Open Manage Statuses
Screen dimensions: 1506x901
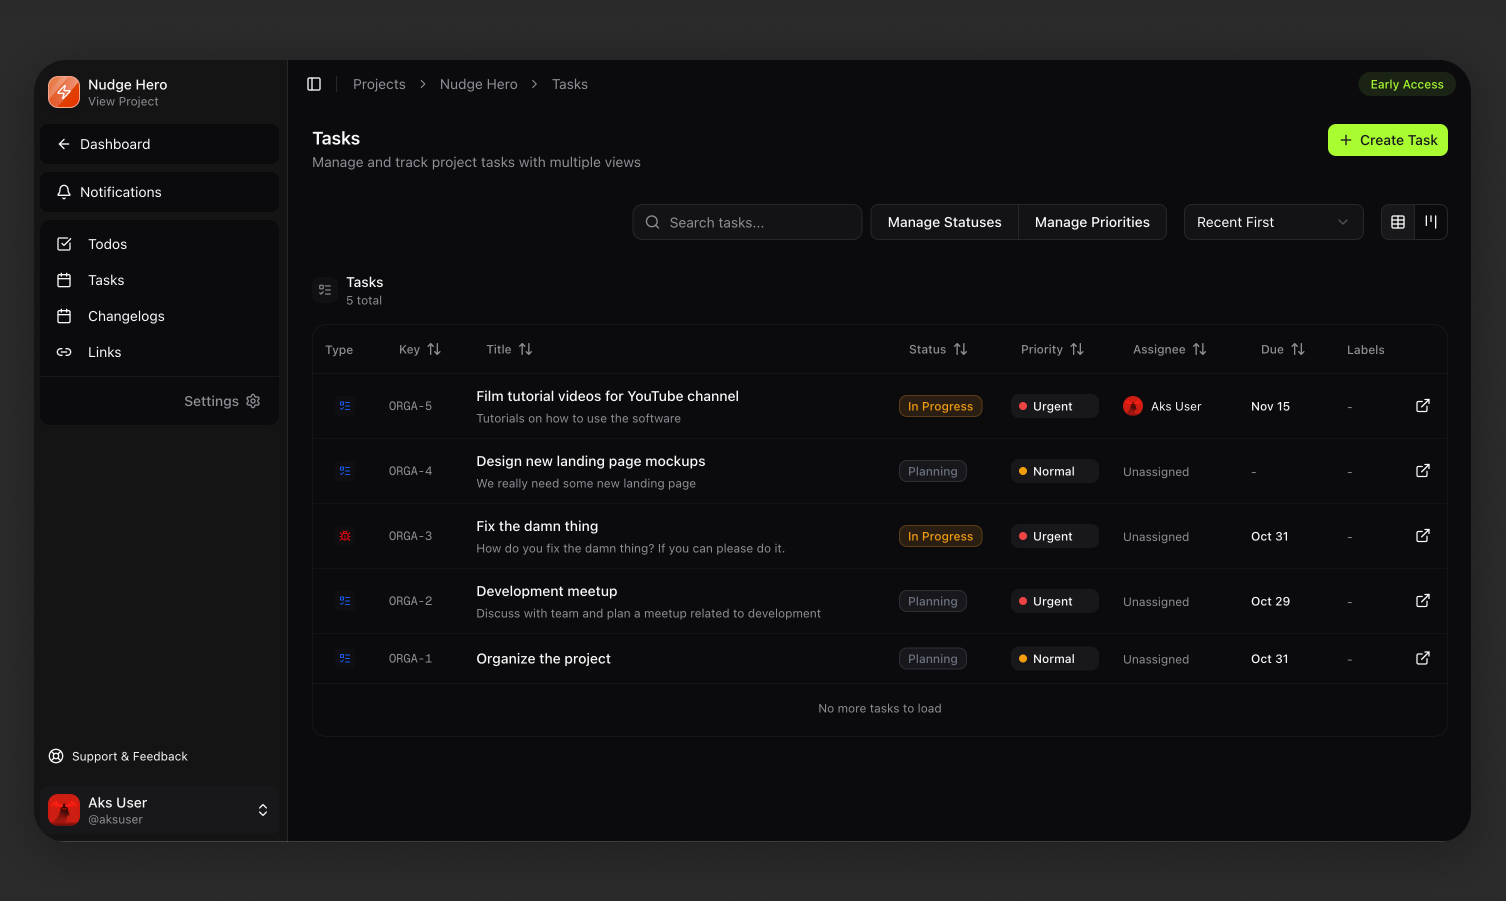coord(944,222)
